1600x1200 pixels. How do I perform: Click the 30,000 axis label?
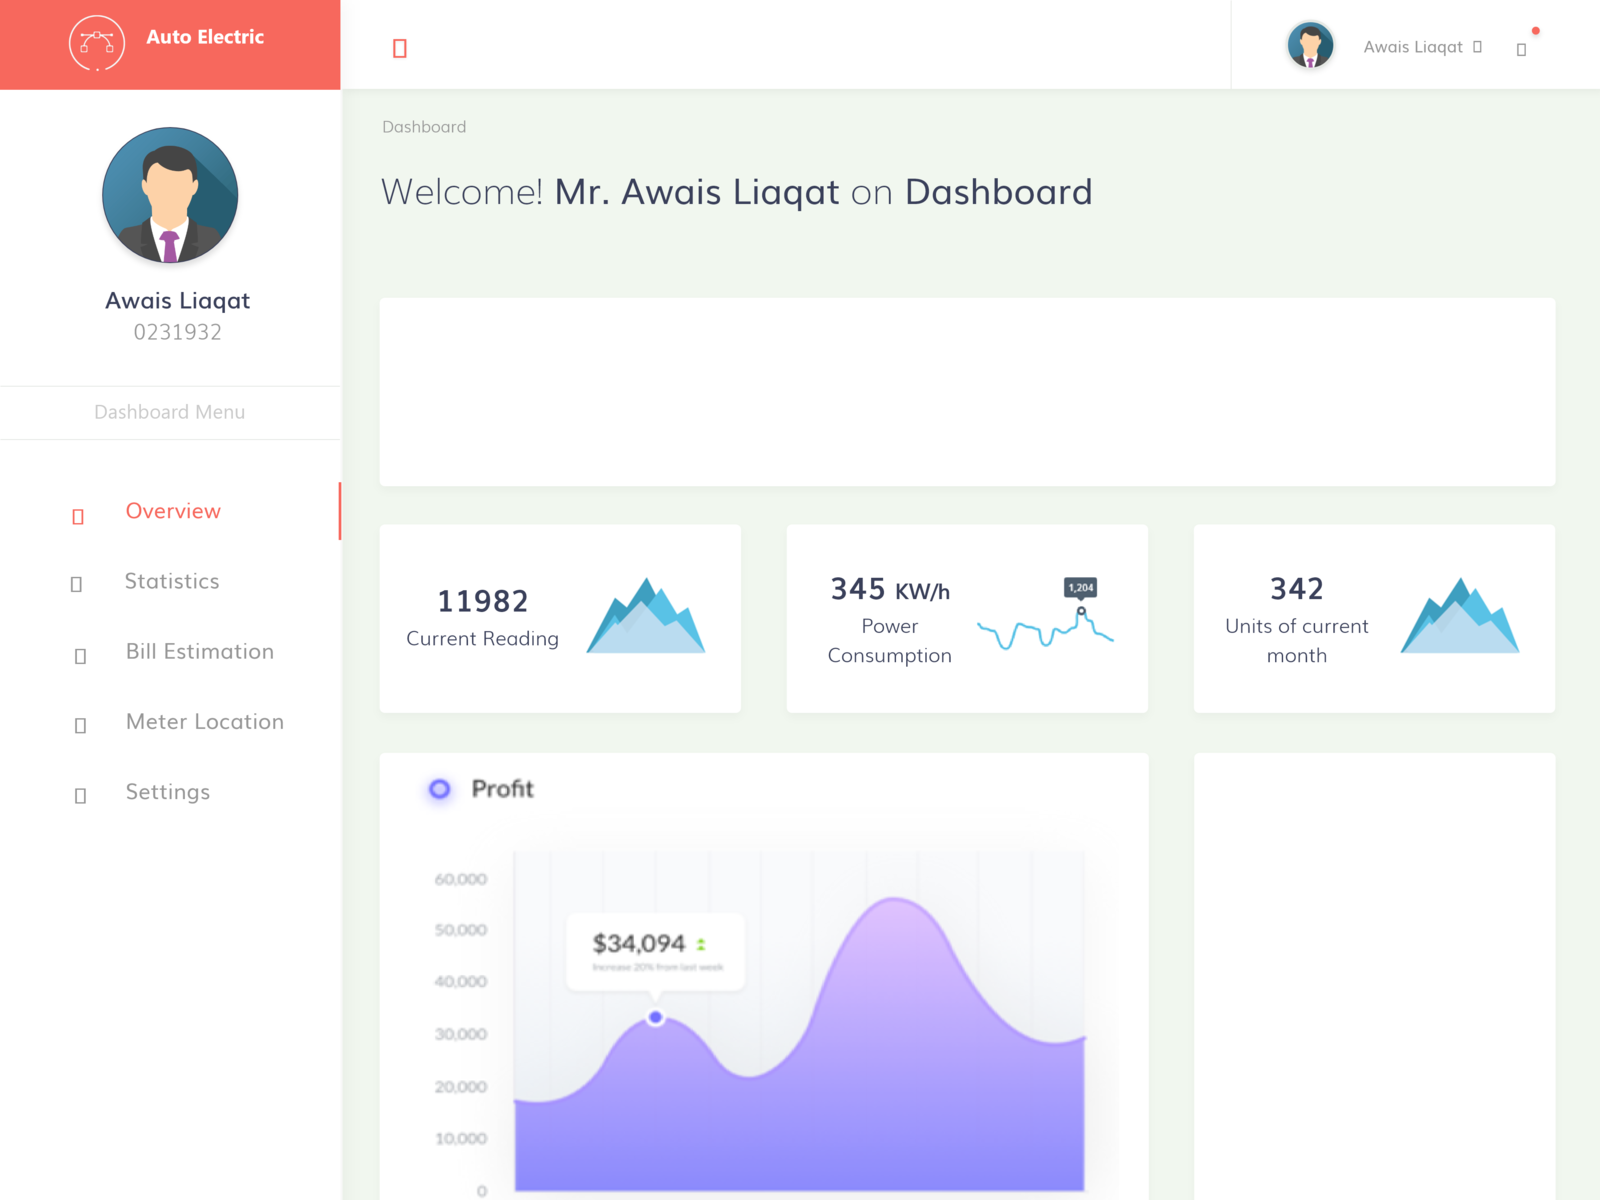tap(461, 1034)
